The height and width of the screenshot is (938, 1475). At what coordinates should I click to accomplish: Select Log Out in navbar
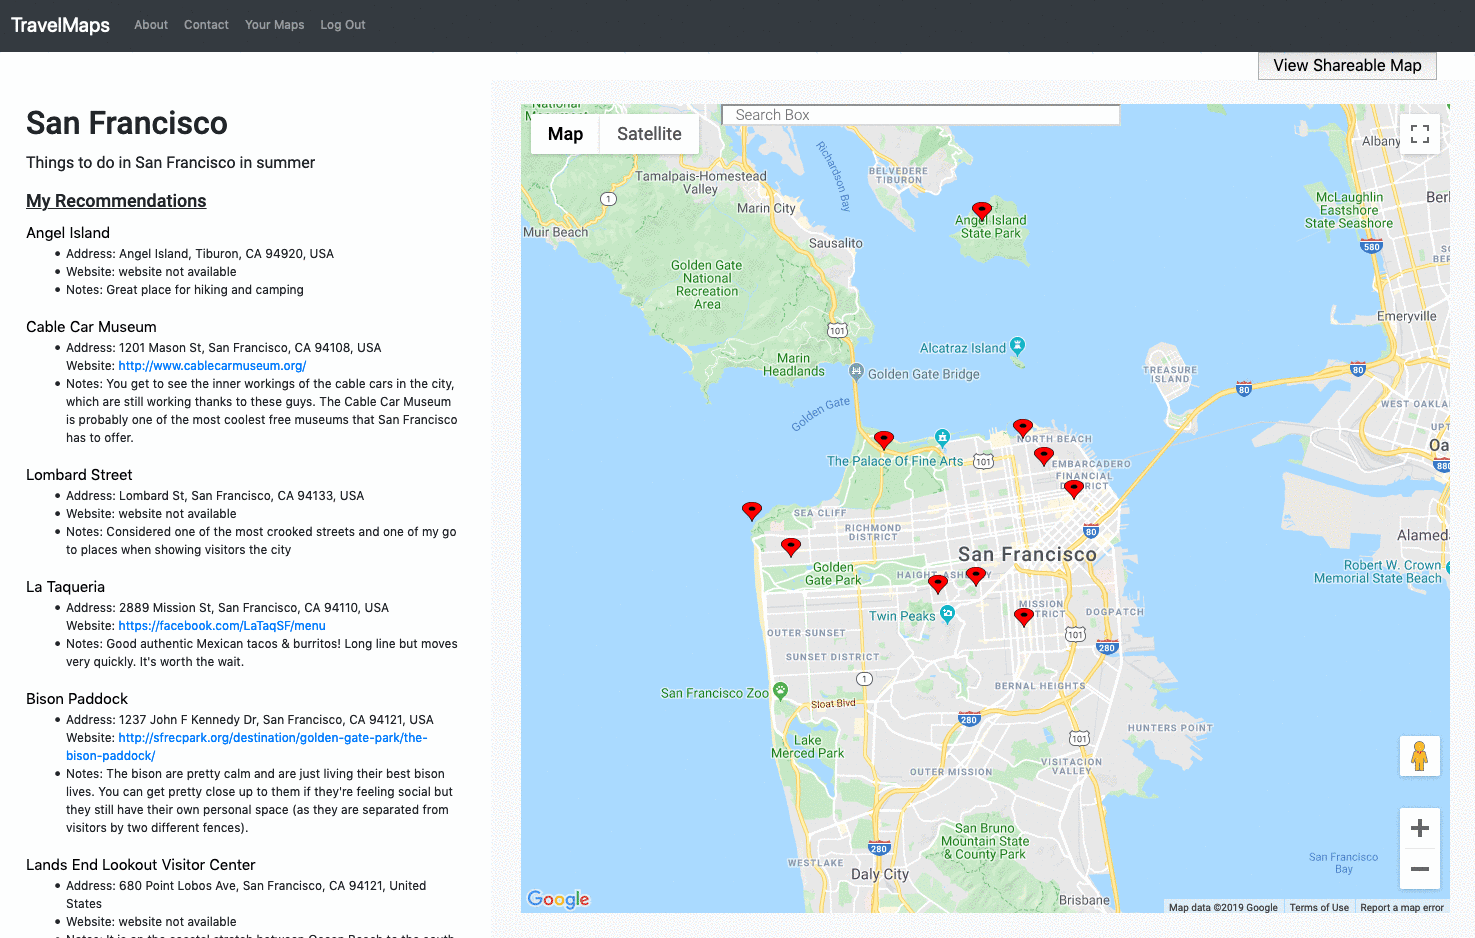[x=343, y=25]
